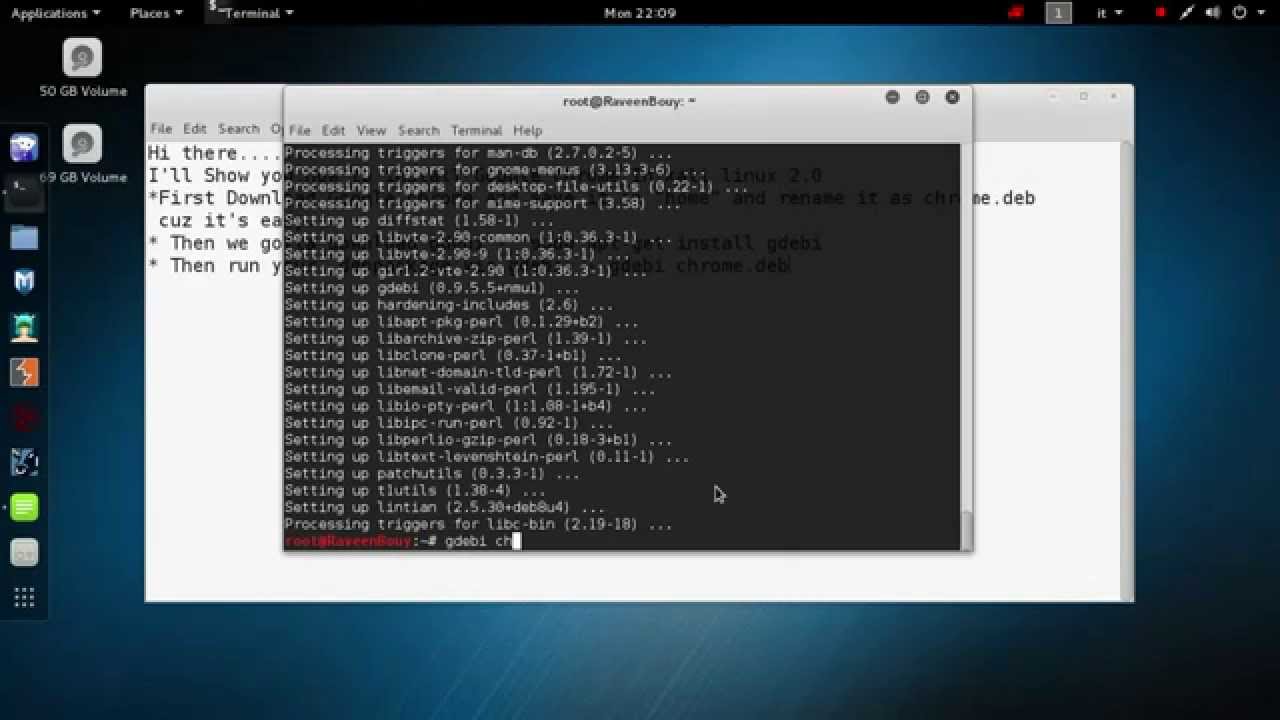Open the workspace 1 indicator
This screenshot has width=1280, height=720.
pyautogui.click(x=1058, y=13)
